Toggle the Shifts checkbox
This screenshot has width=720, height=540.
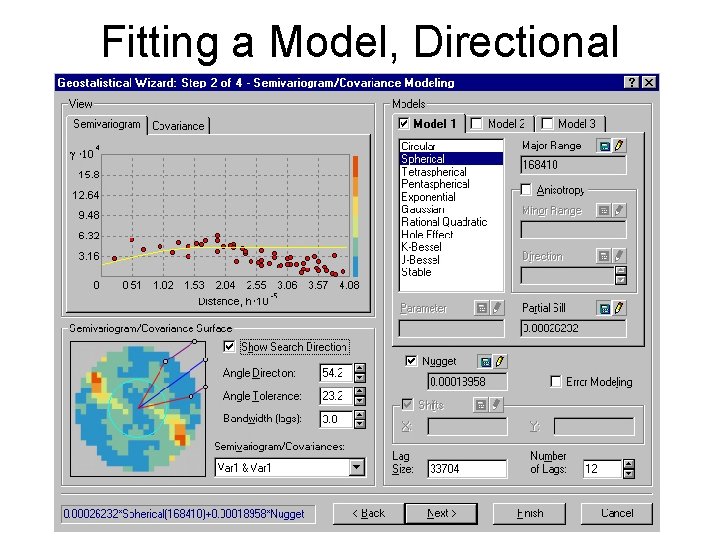[x=407, y=405]
